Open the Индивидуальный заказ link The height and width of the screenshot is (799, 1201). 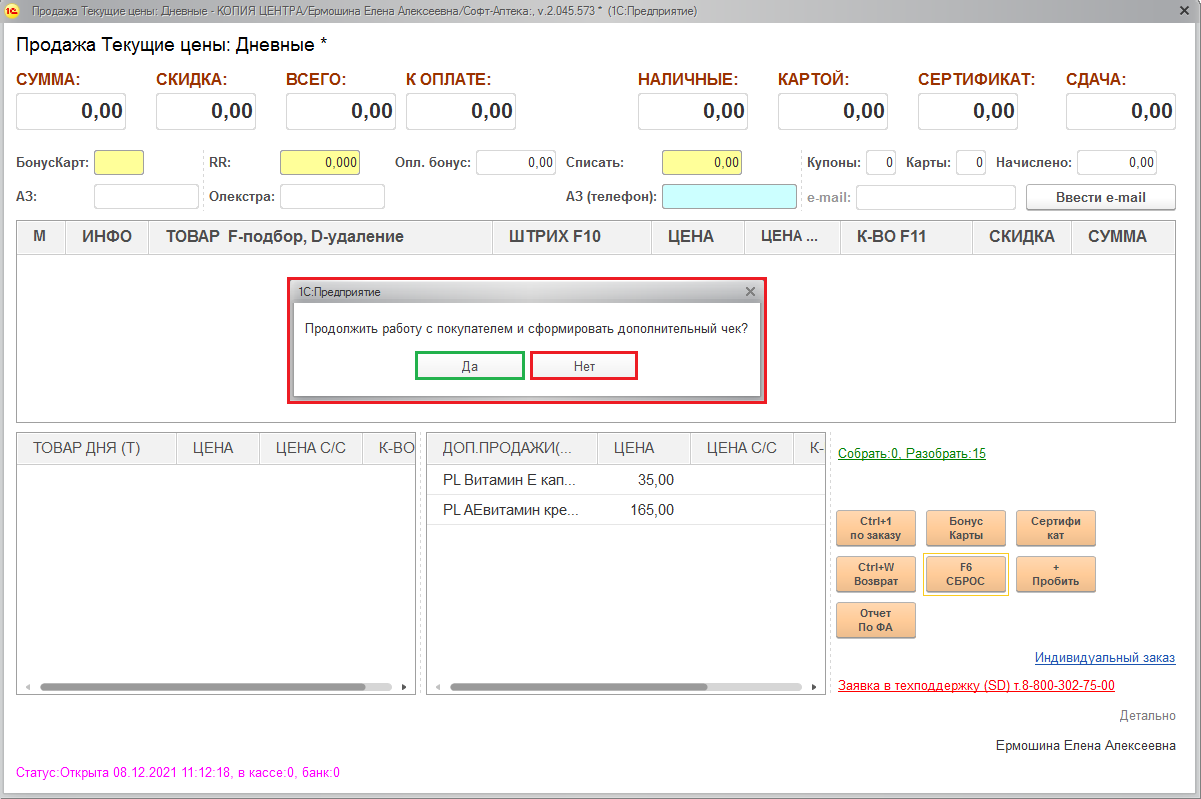click(x=1104, y=657)
